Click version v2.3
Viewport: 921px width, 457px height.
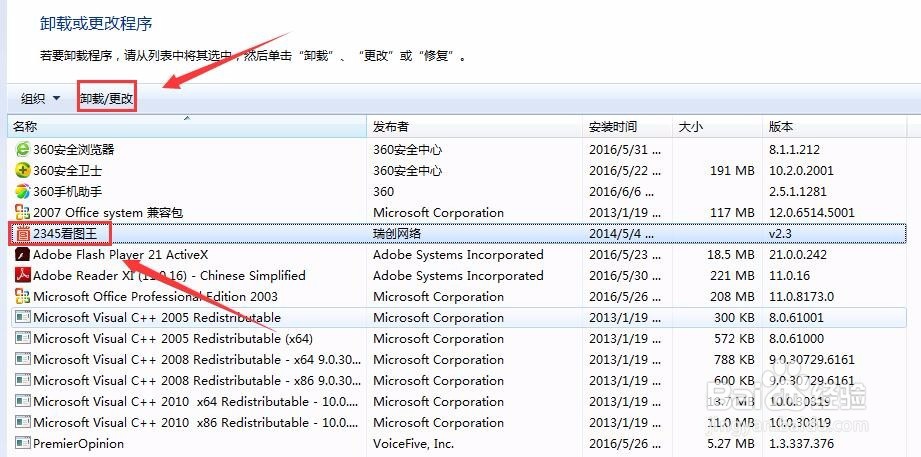pos(780,234)
